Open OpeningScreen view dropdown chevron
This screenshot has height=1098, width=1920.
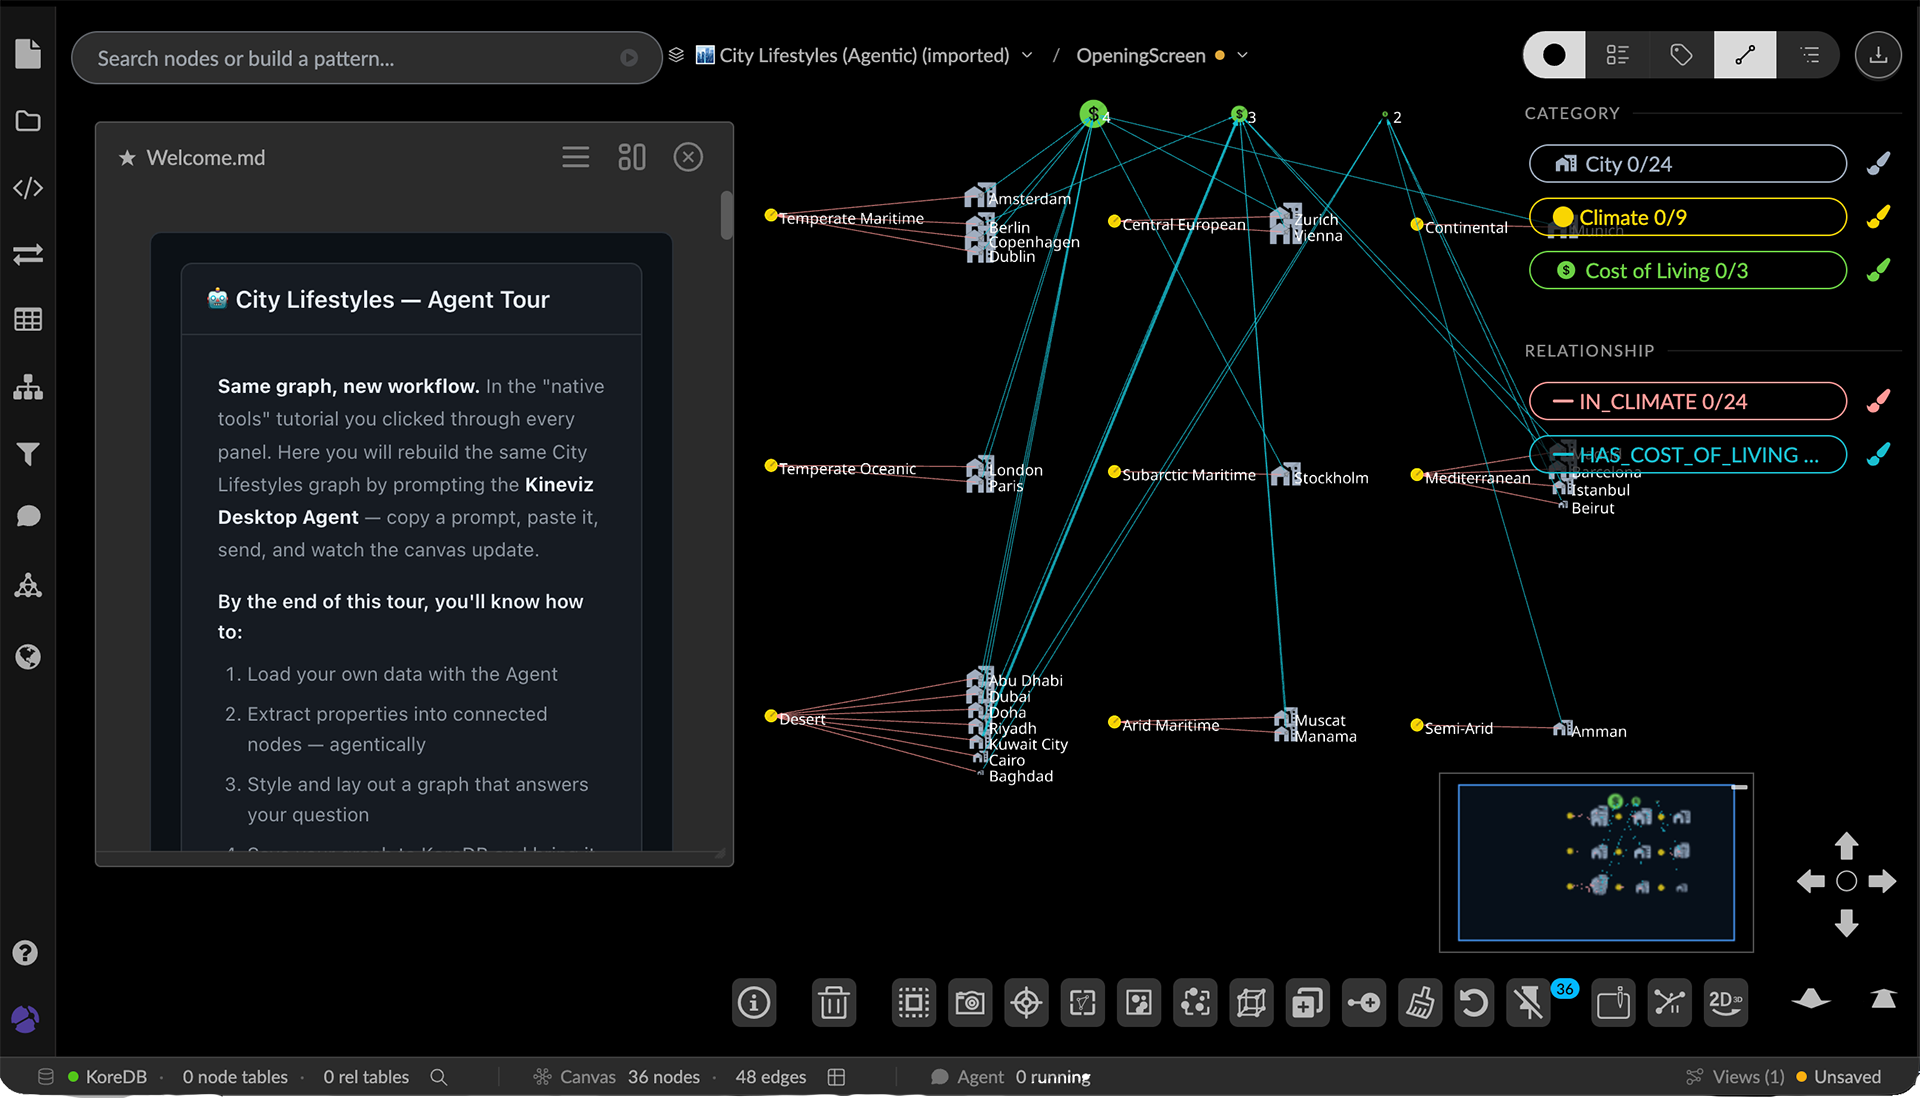click(x=1243, y=56)
